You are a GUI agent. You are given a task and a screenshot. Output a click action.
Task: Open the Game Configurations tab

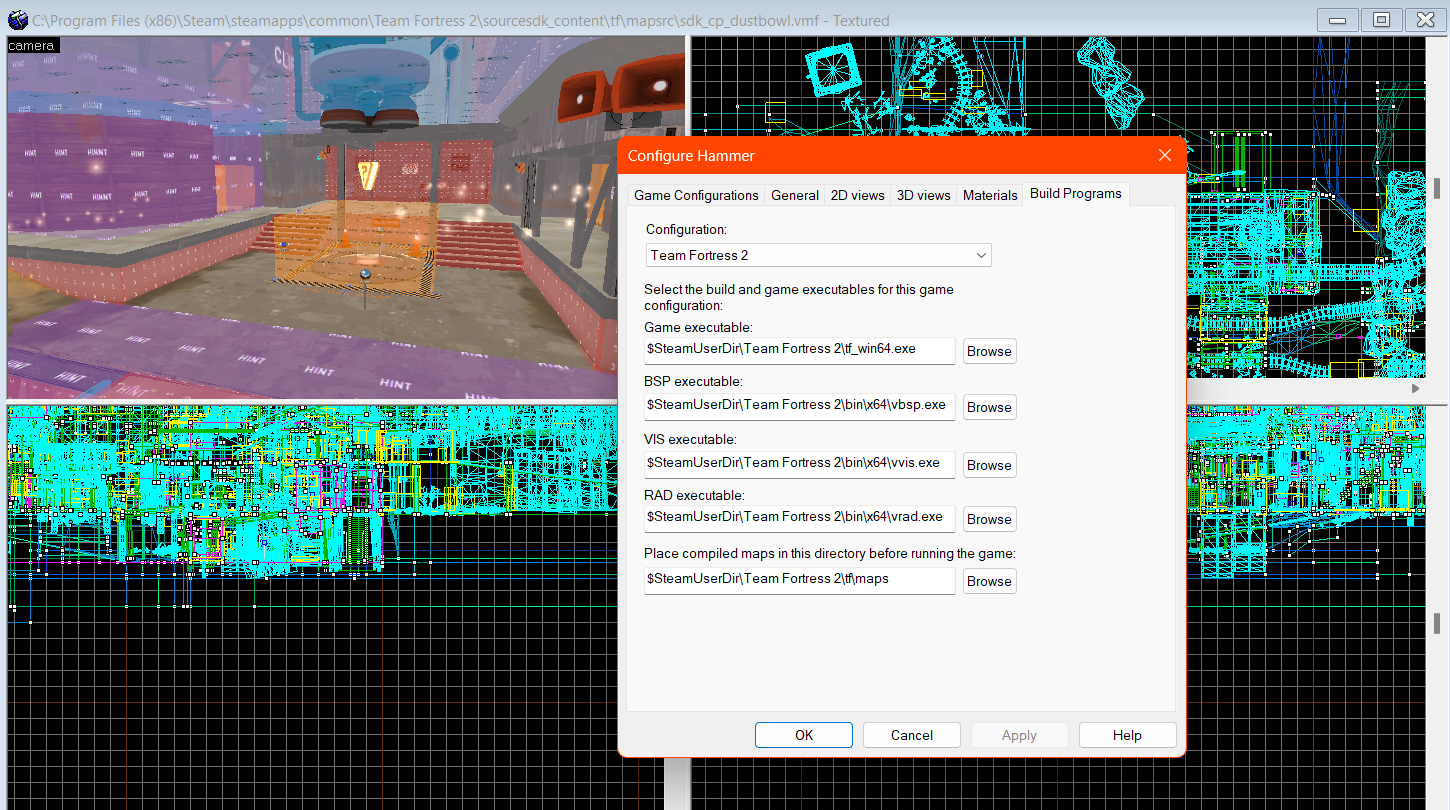(x=696, y=195)
